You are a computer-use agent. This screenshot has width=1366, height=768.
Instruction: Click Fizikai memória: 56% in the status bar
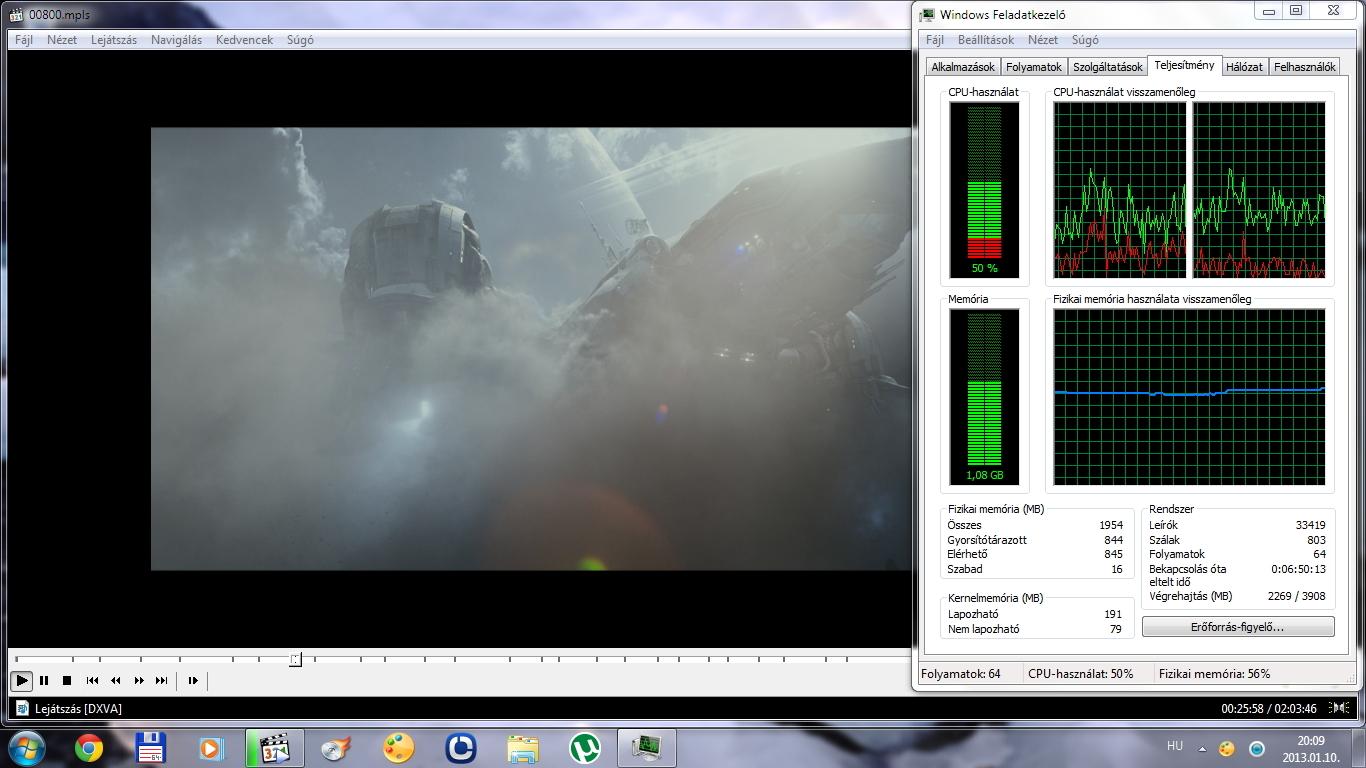pyautogui.click(x=1214, y=674)
